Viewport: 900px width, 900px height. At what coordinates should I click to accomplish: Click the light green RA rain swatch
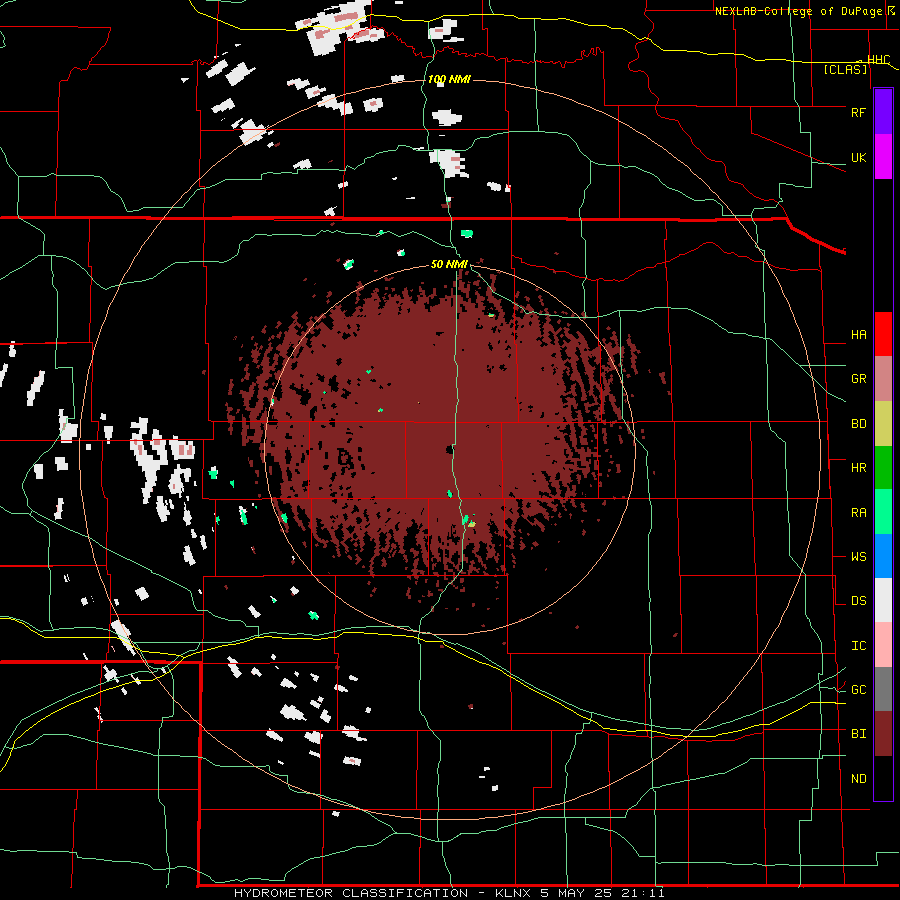883,512
